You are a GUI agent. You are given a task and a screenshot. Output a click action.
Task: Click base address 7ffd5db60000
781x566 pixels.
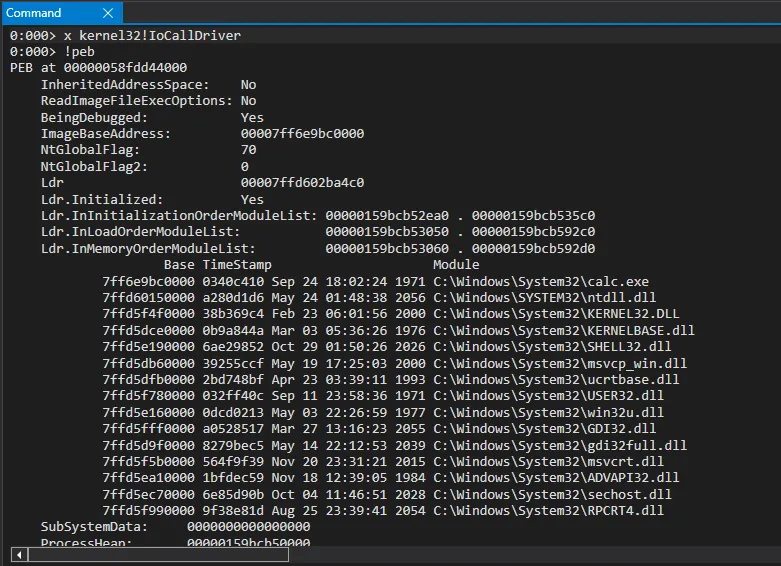click(x=148, y=363)
